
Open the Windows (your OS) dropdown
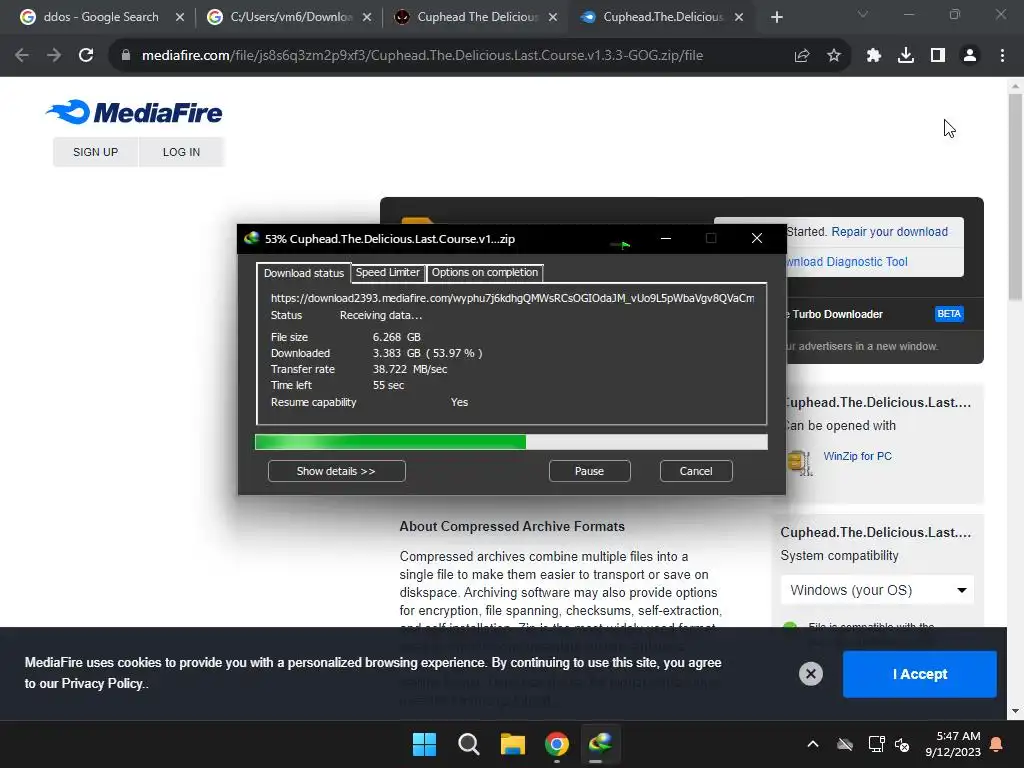[877, 590]
